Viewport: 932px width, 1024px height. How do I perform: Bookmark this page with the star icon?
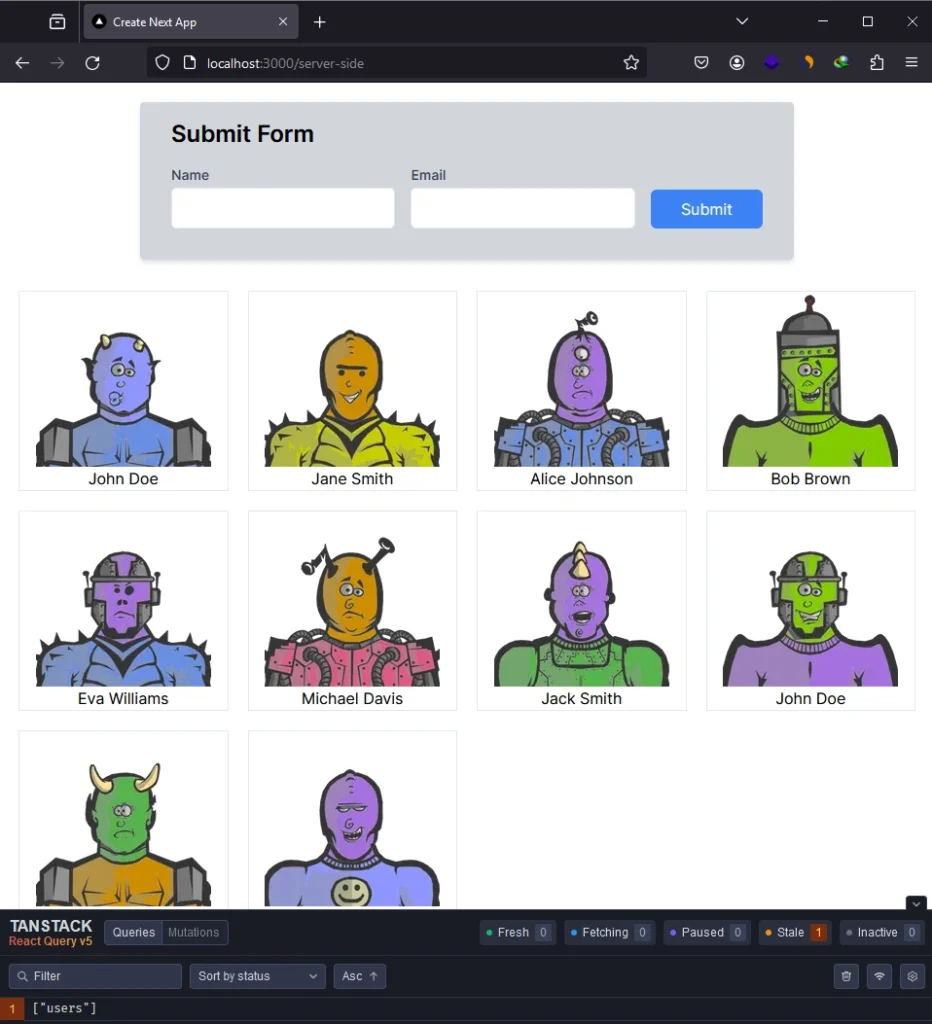[x=631, y=63]
